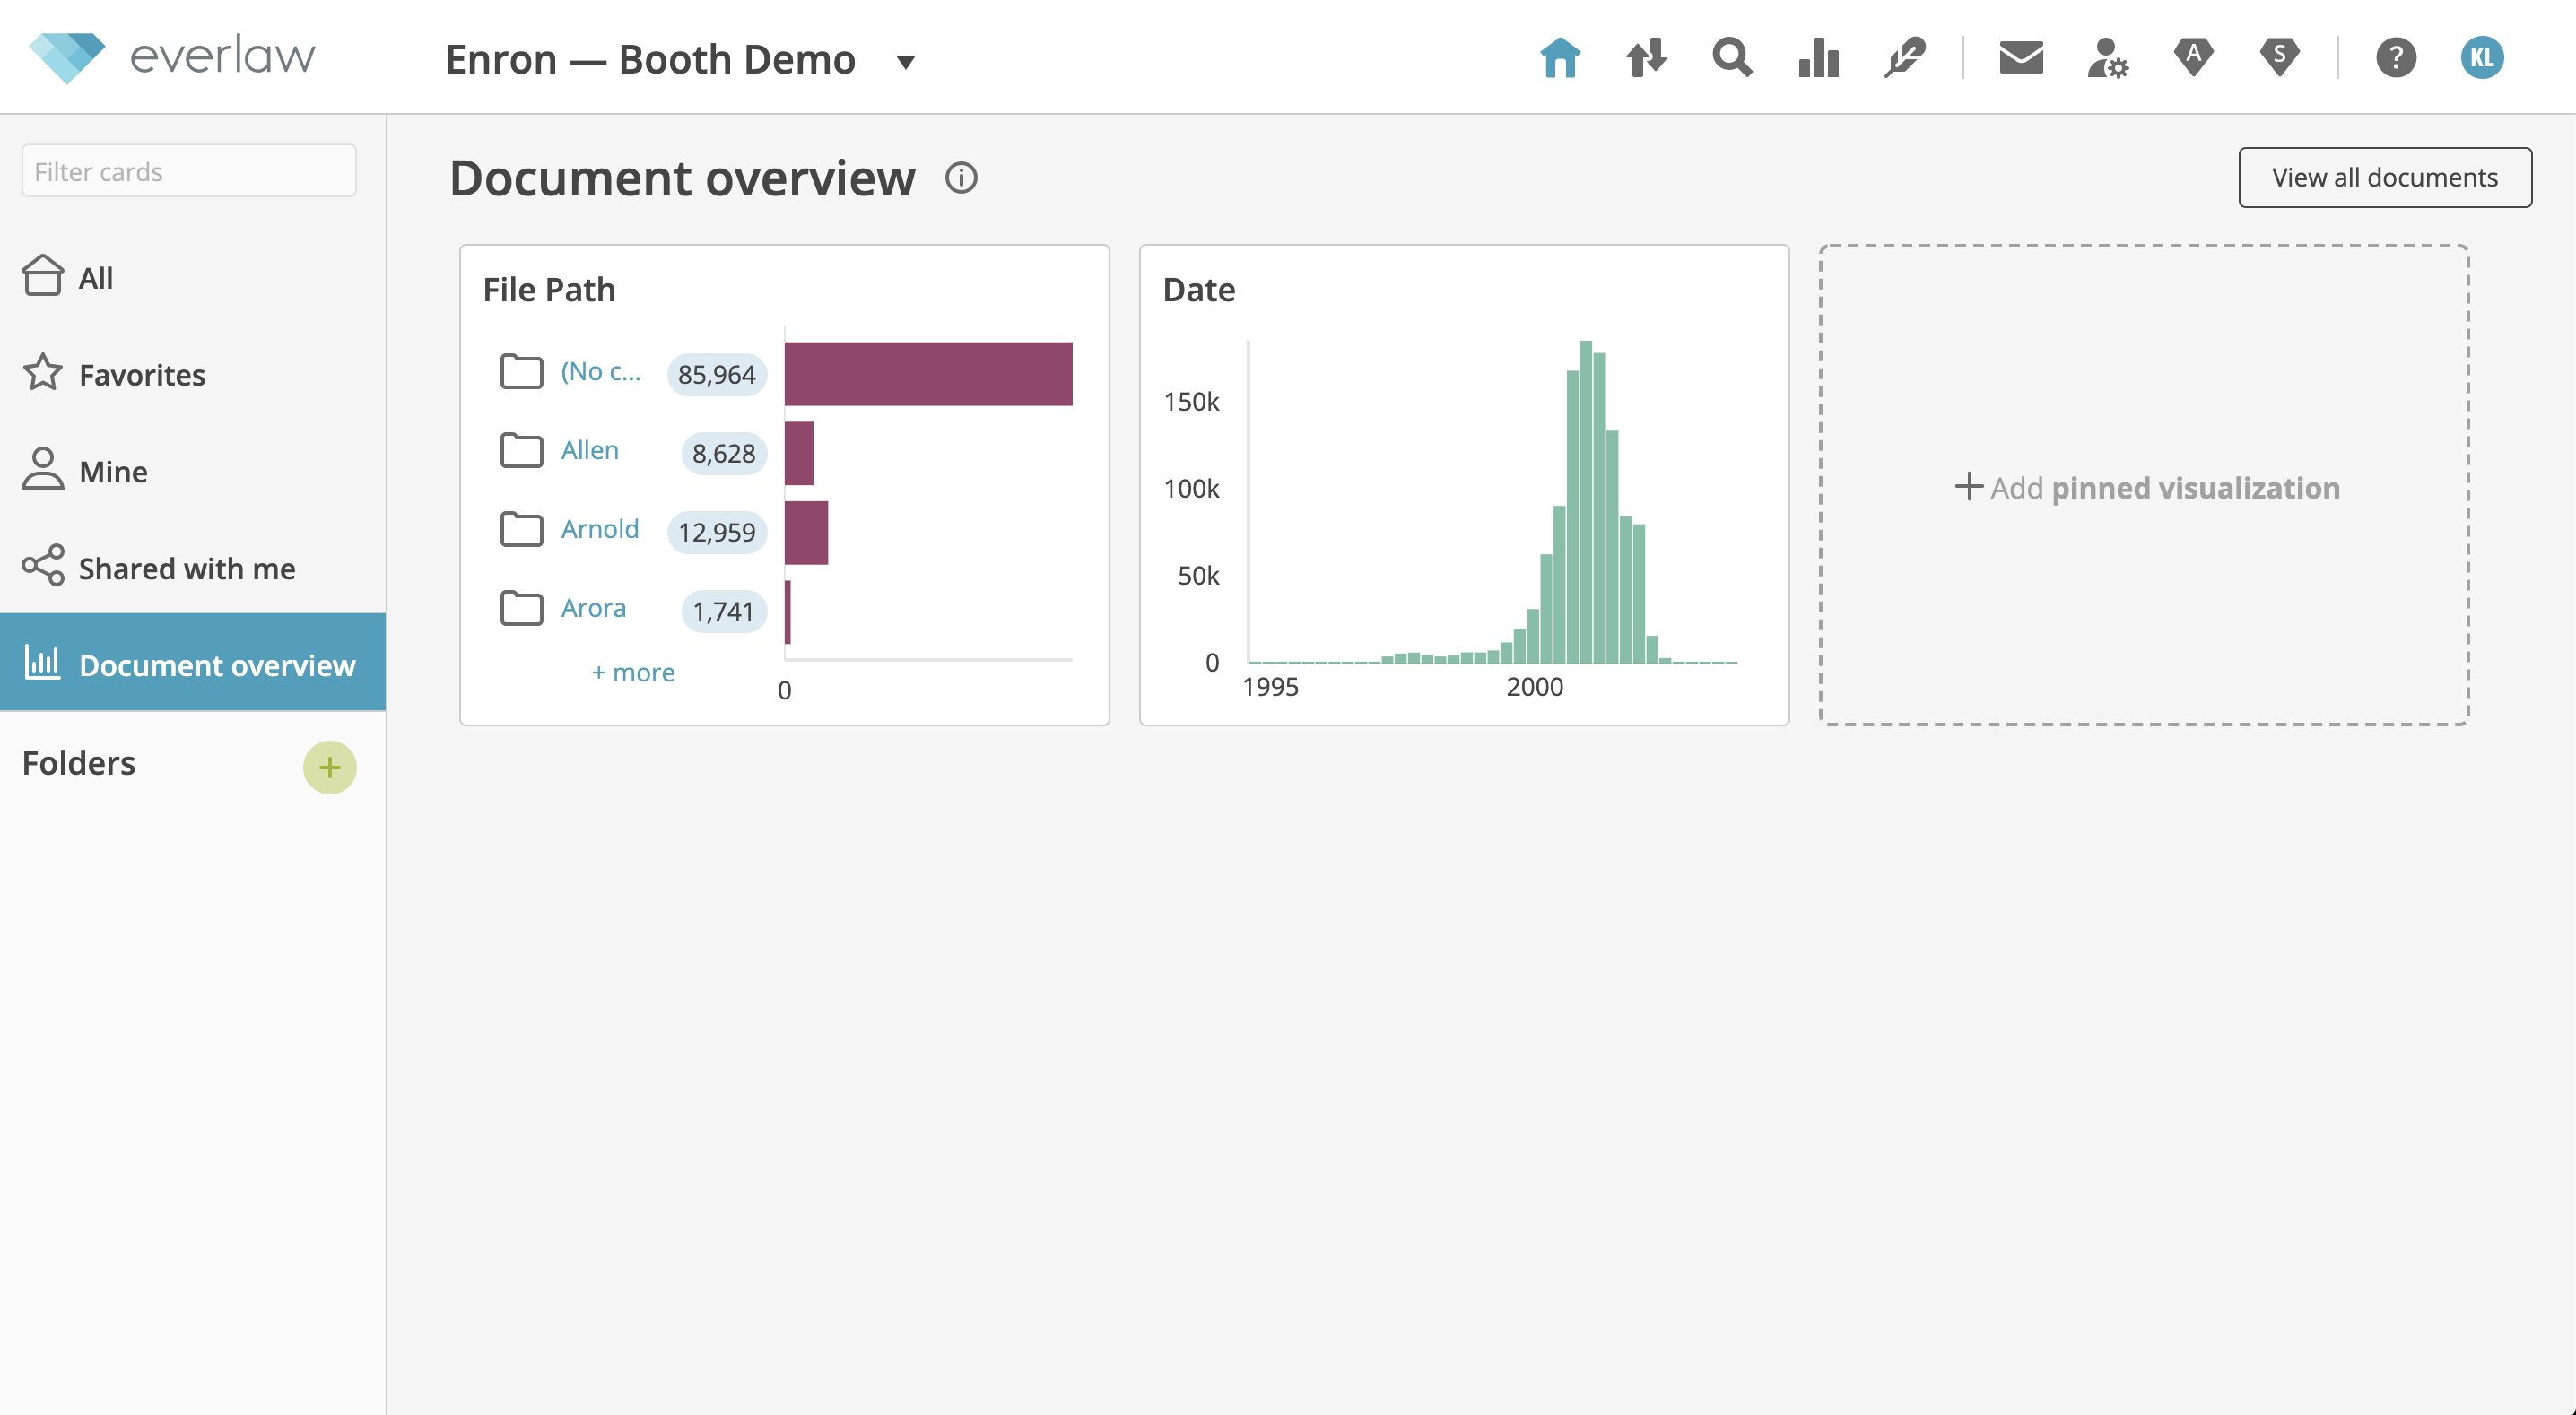2576x1415 pixels.
Task: Click the 8,628 document count badge
Action: (724, 453)
